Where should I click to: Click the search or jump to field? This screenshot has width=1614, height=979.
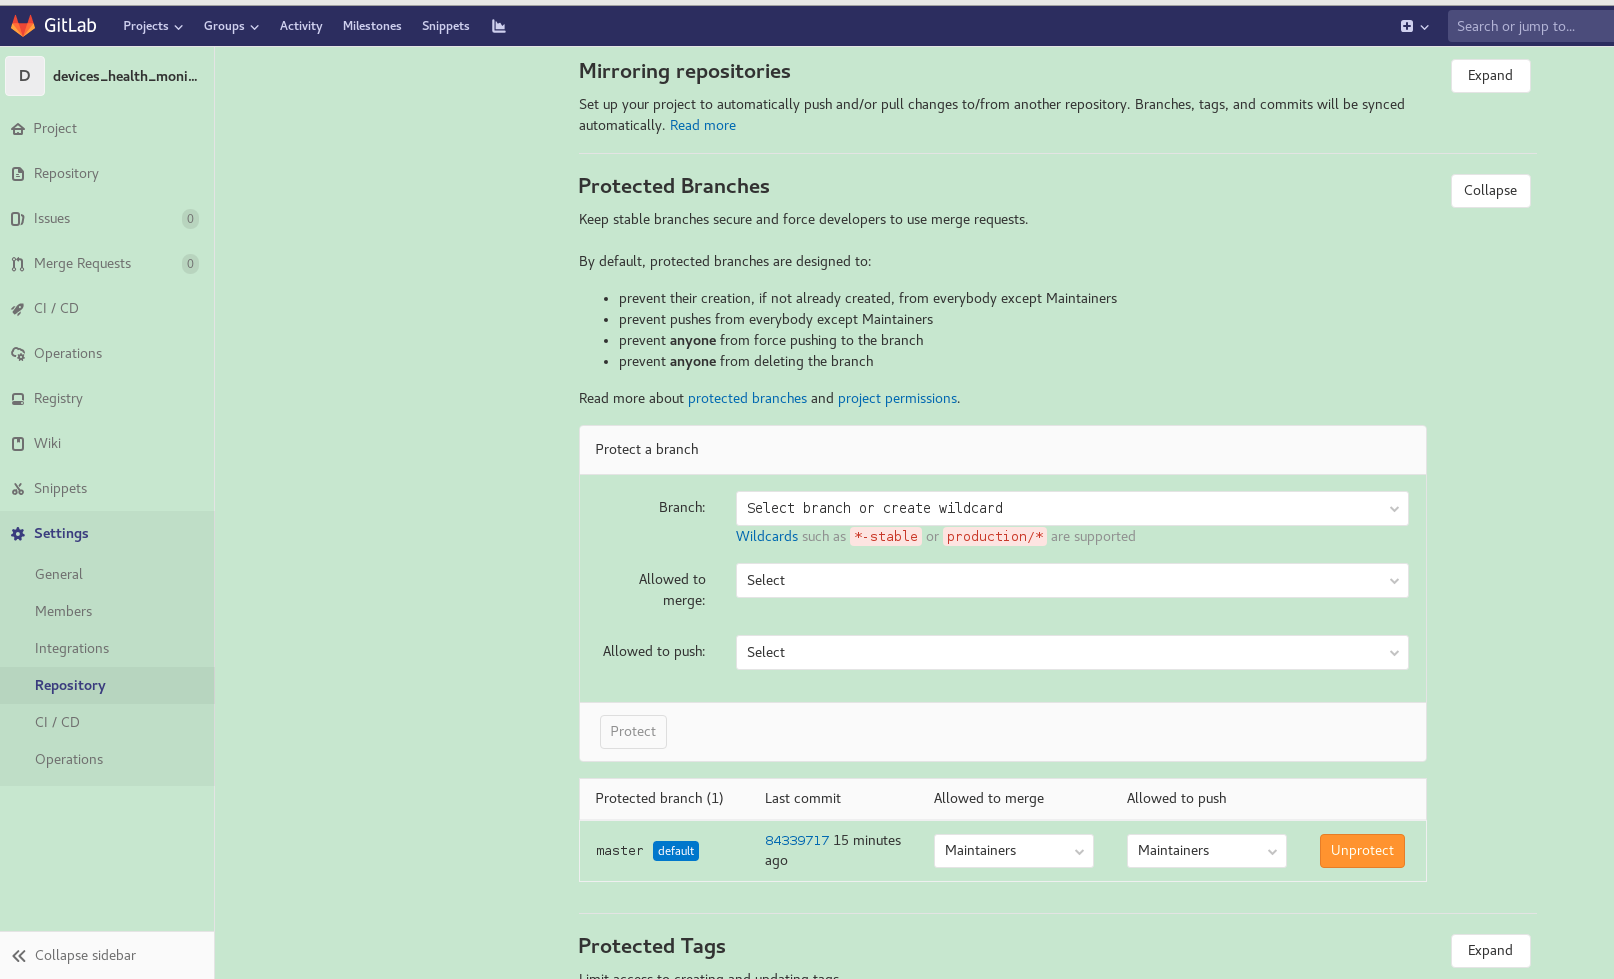[1529, 26]
